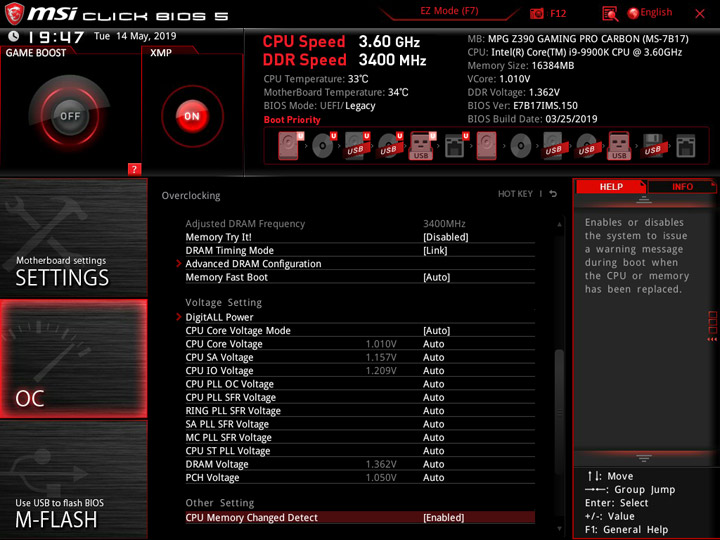Open CPU Core Voltage Mode [Auto] options
Viewport: 720px width, 540px height.
click(360, 331)
